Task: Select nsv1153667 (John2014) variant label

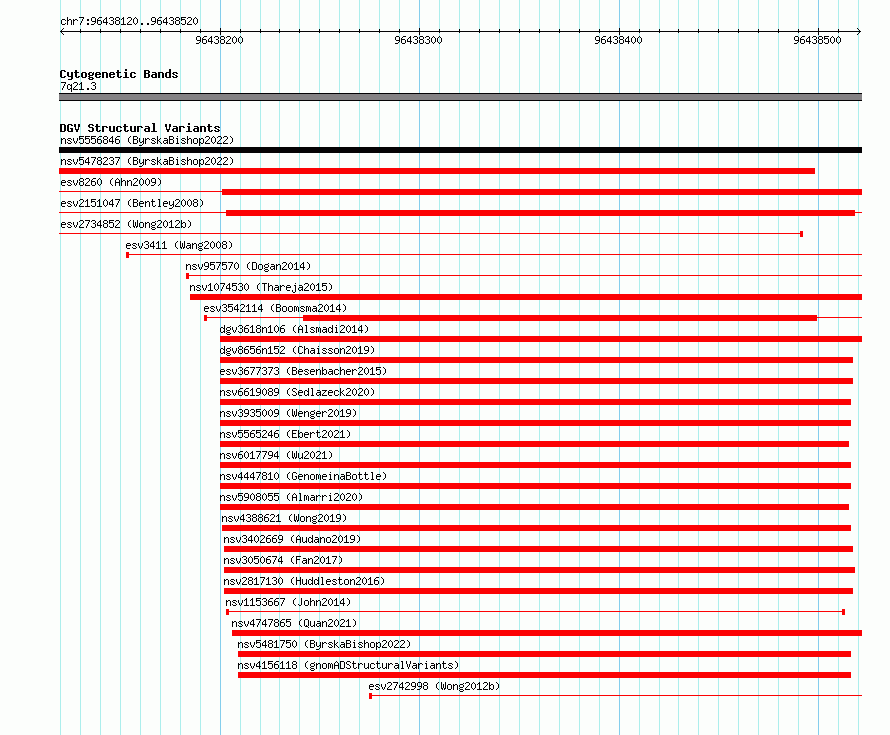Action: pyautogui.click(x=288, y=602)
